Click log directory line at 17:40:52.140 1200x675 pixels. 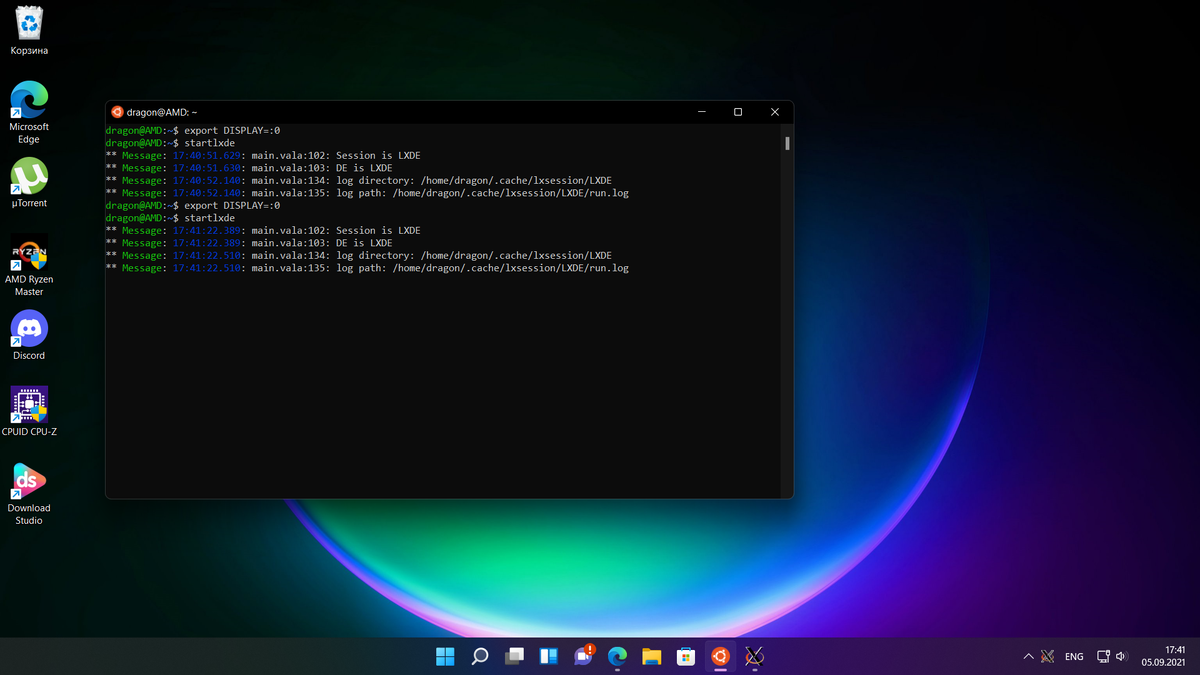(358, 181)
